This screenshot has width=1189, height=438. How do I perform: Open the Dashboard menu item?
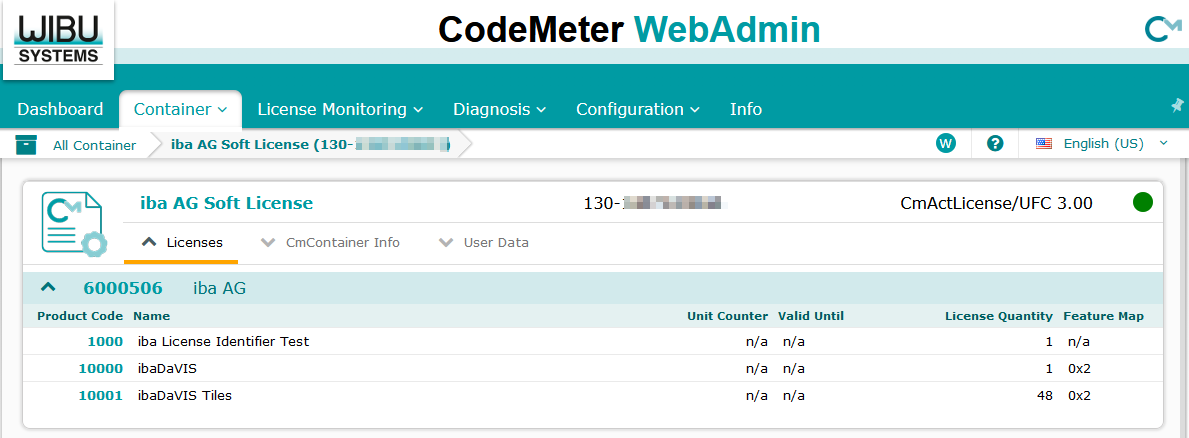60,109
